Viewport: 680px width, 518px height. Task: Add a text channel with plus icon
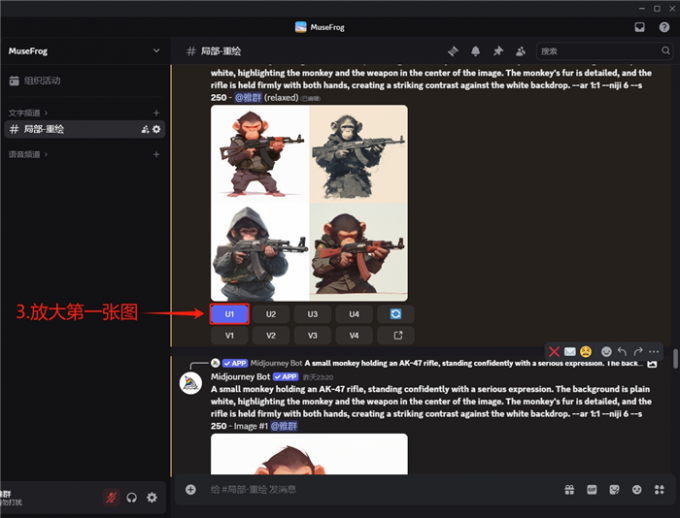(156, 113)
